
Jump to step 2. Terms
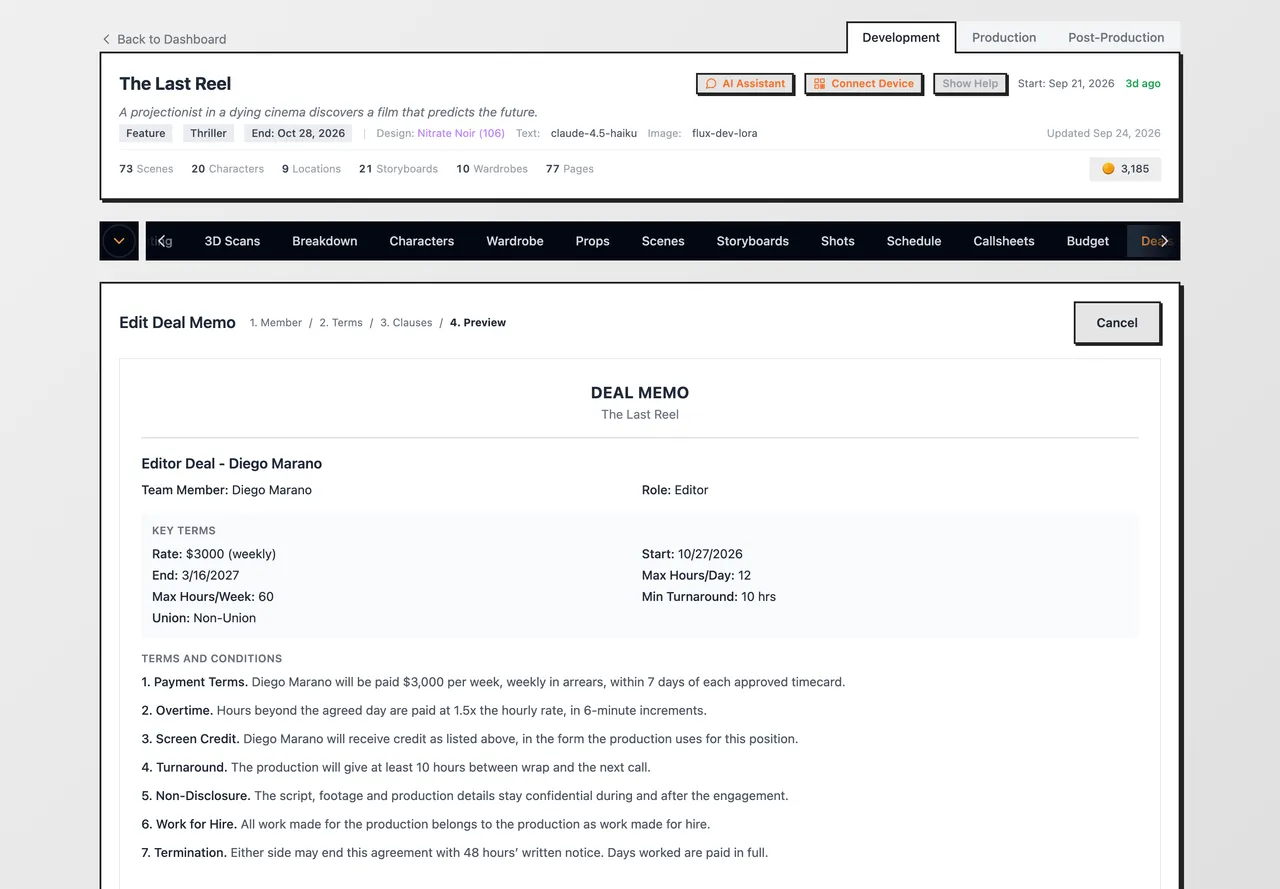pyautogui.click(x=341, y=323)
